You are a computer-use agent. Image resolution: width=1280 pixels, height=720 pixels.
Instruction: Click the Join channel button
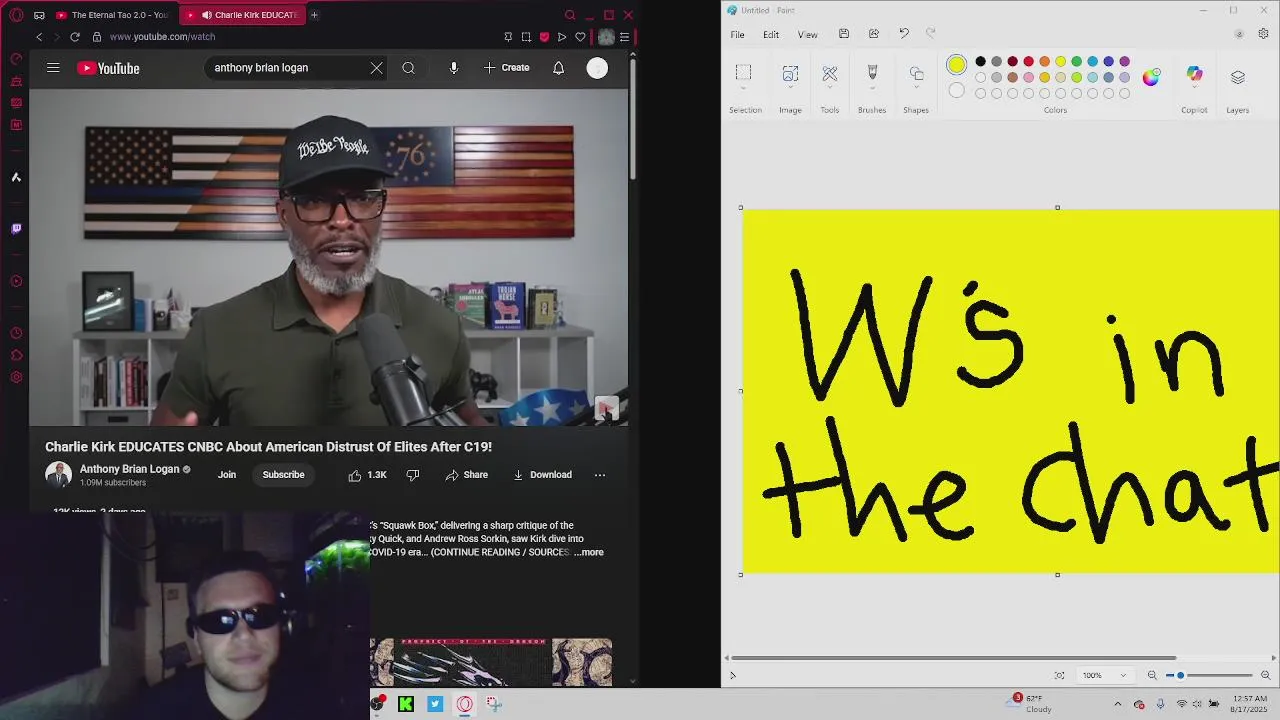tap(227, 475)
